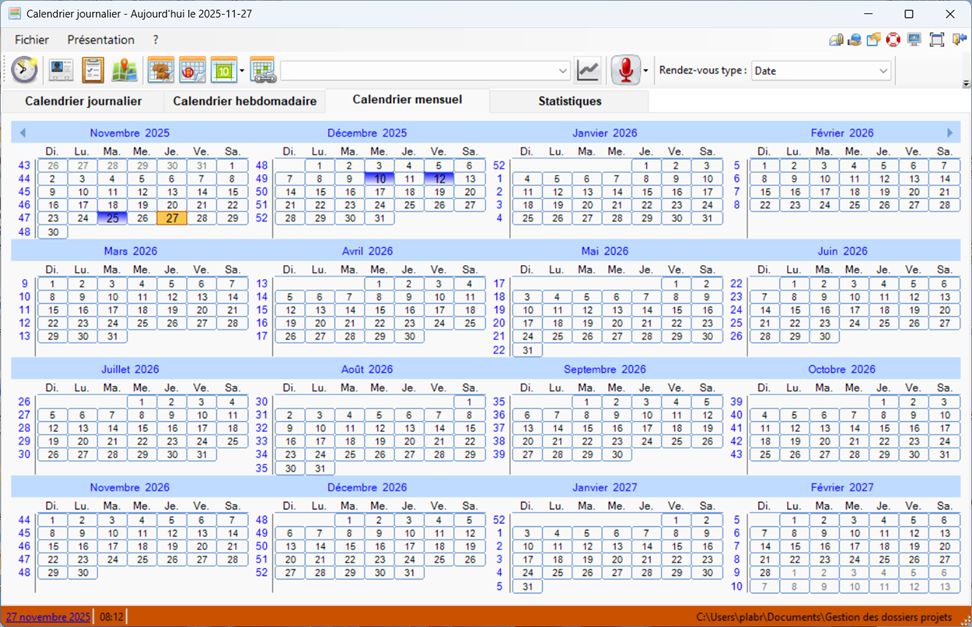Click the red microphone recording button
The image size is (972, 627).
tap(625, 70)
